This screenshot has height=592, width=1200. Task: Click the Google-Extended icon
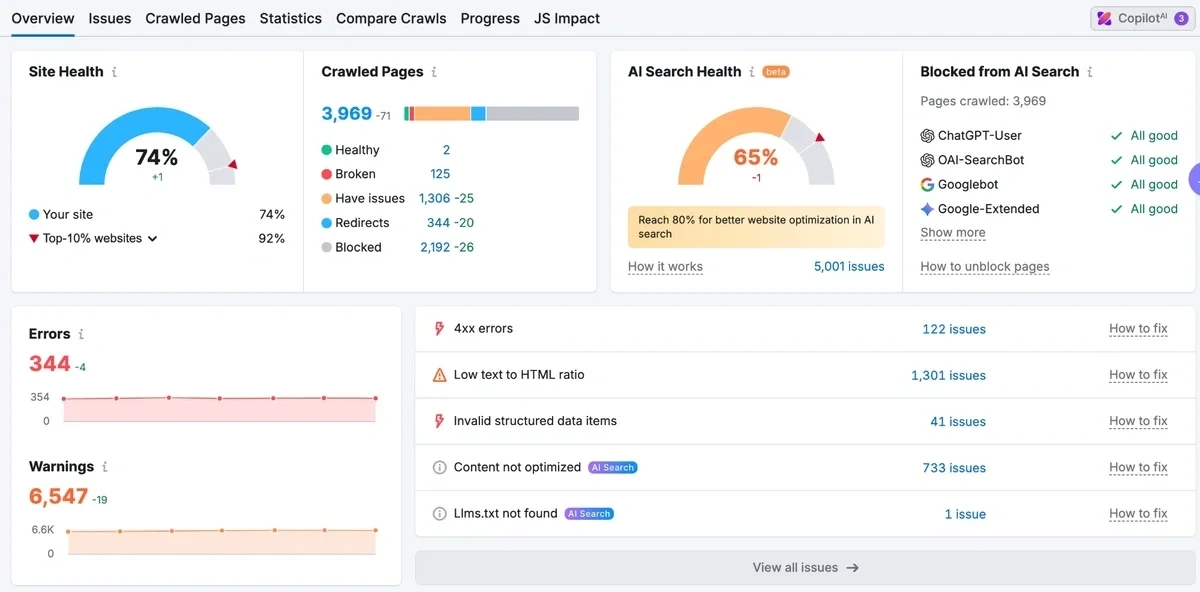929,209
